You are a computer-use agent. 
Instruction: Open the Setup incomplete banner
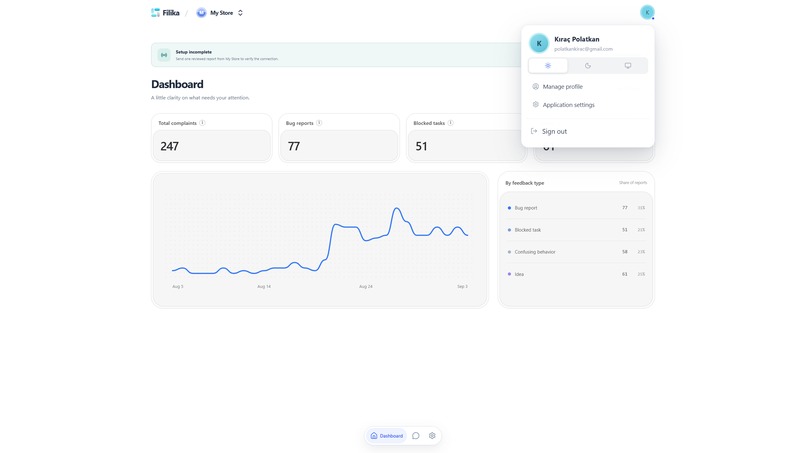pyautogui.click(x=337, y=55)
